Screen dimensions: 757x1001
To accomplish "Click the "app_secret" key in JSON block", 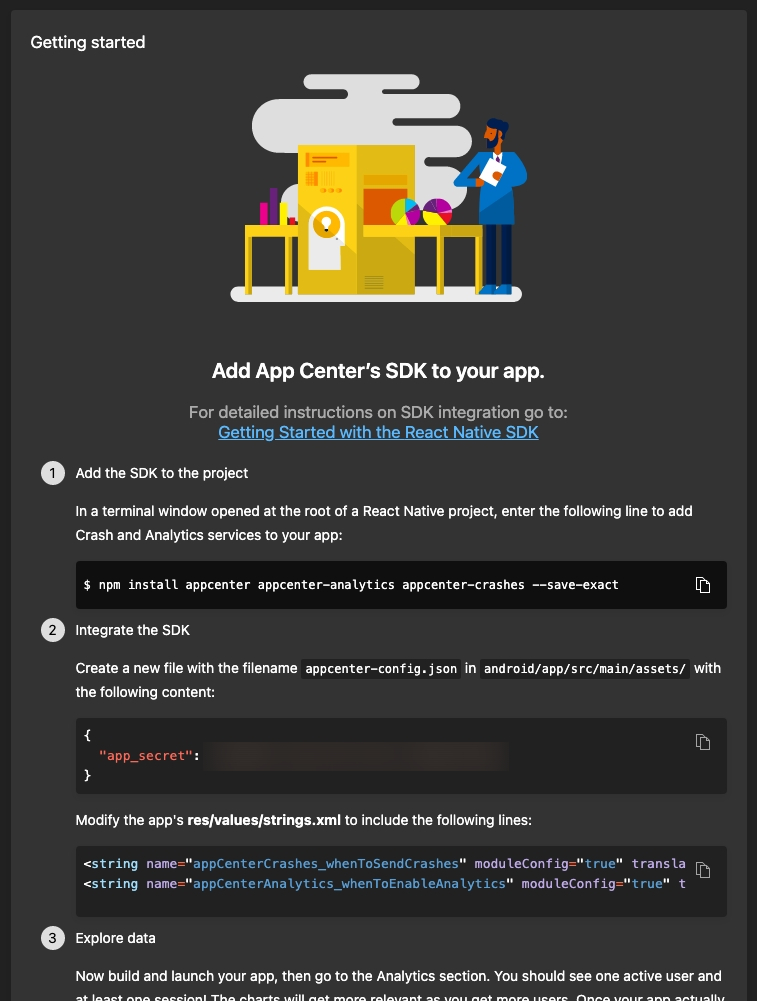I will 146,756.
